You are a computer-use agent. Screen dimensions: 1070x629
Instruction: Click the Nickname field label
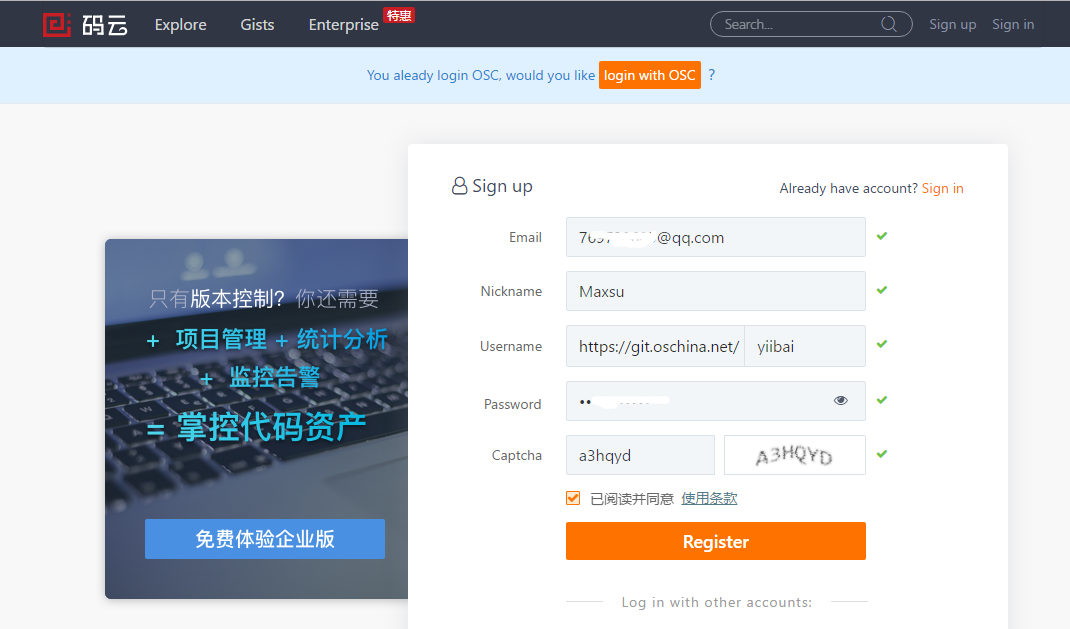(x=511, y=291)
